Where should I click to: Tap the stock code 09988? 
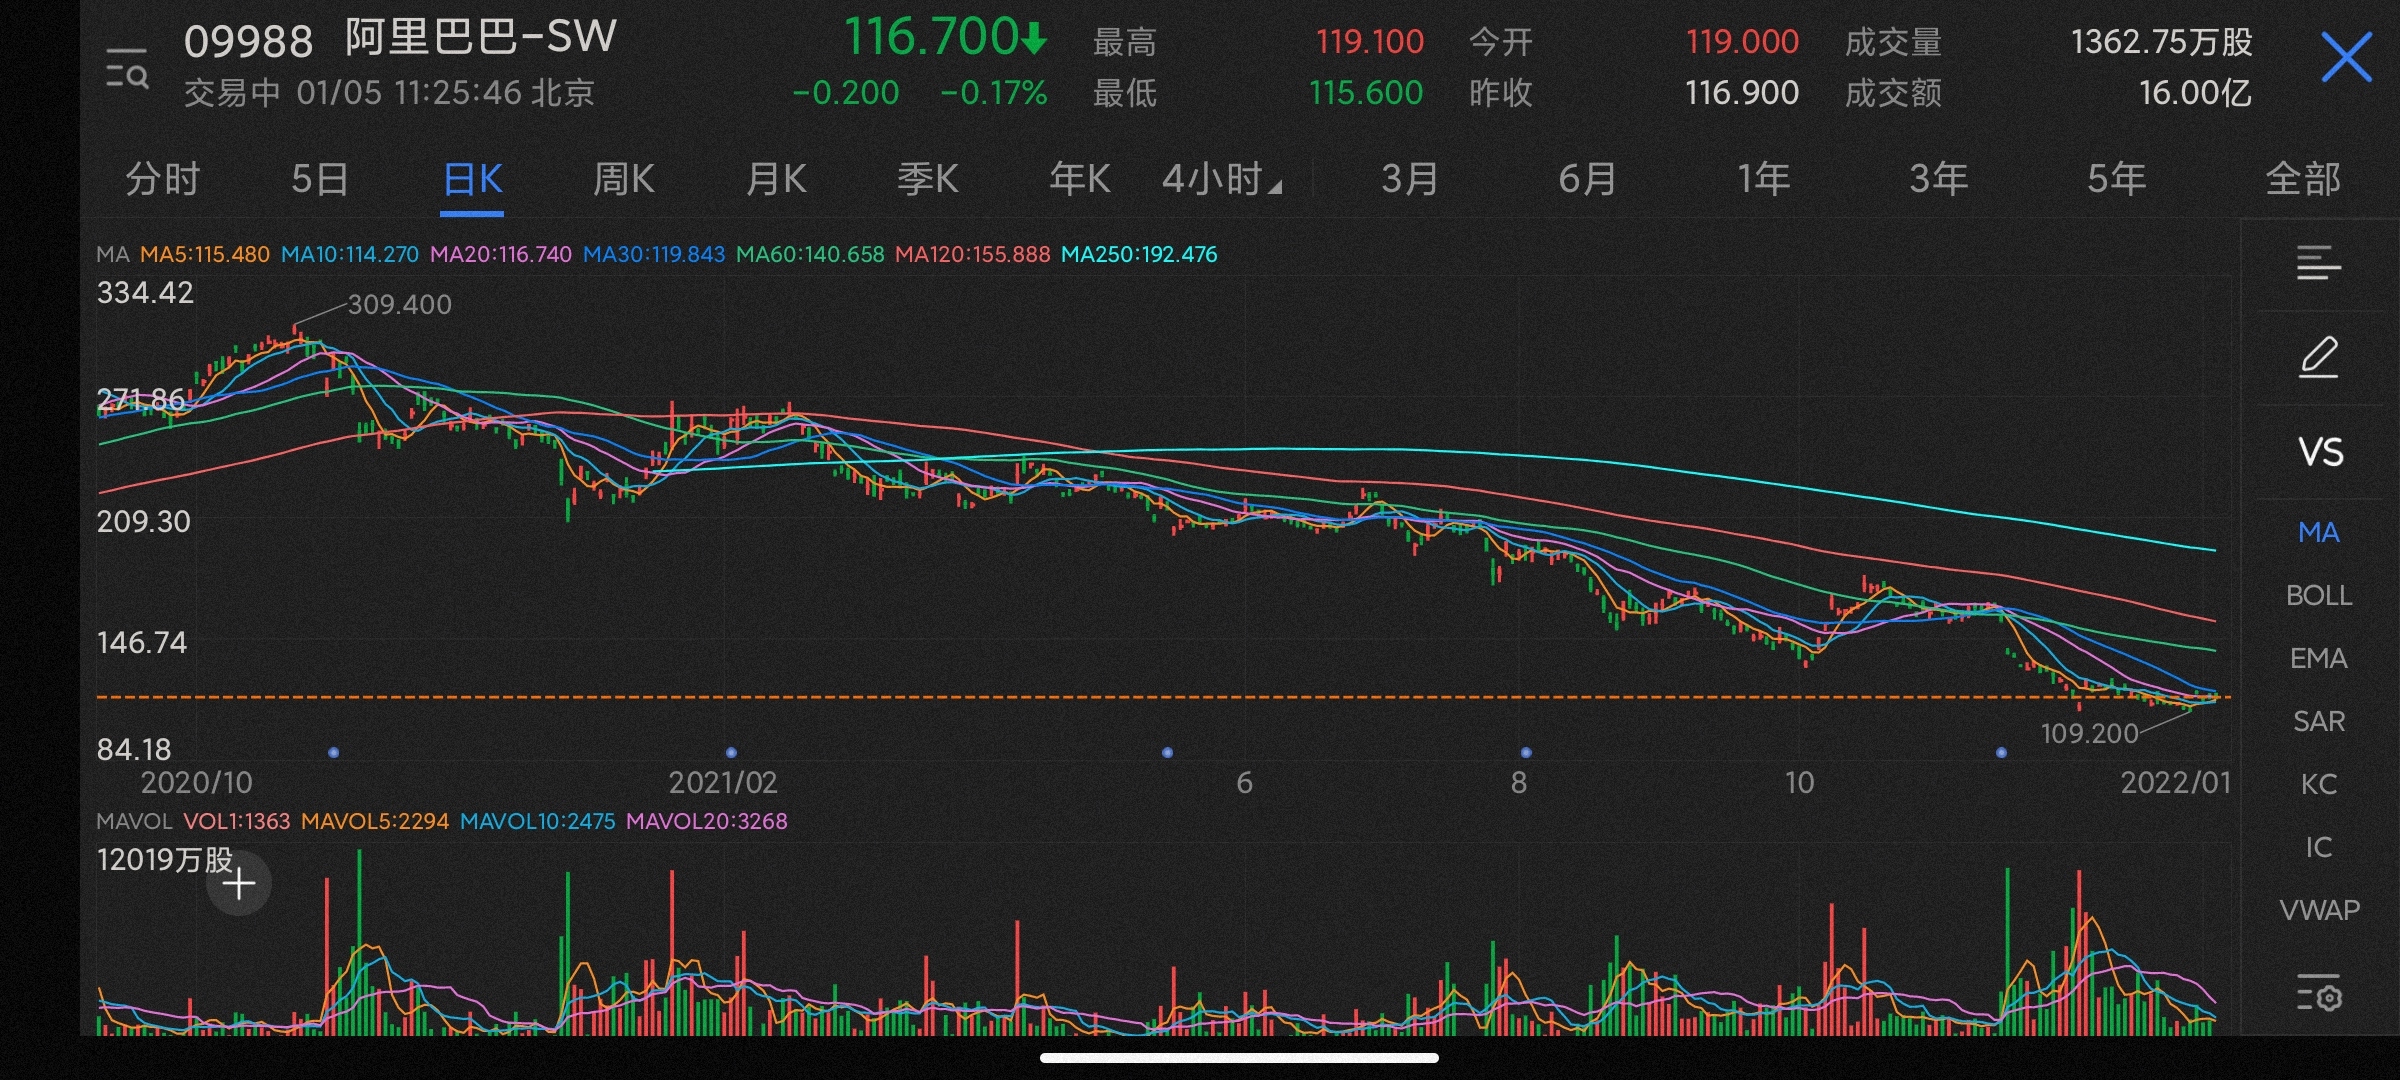(x=249, y=42)
